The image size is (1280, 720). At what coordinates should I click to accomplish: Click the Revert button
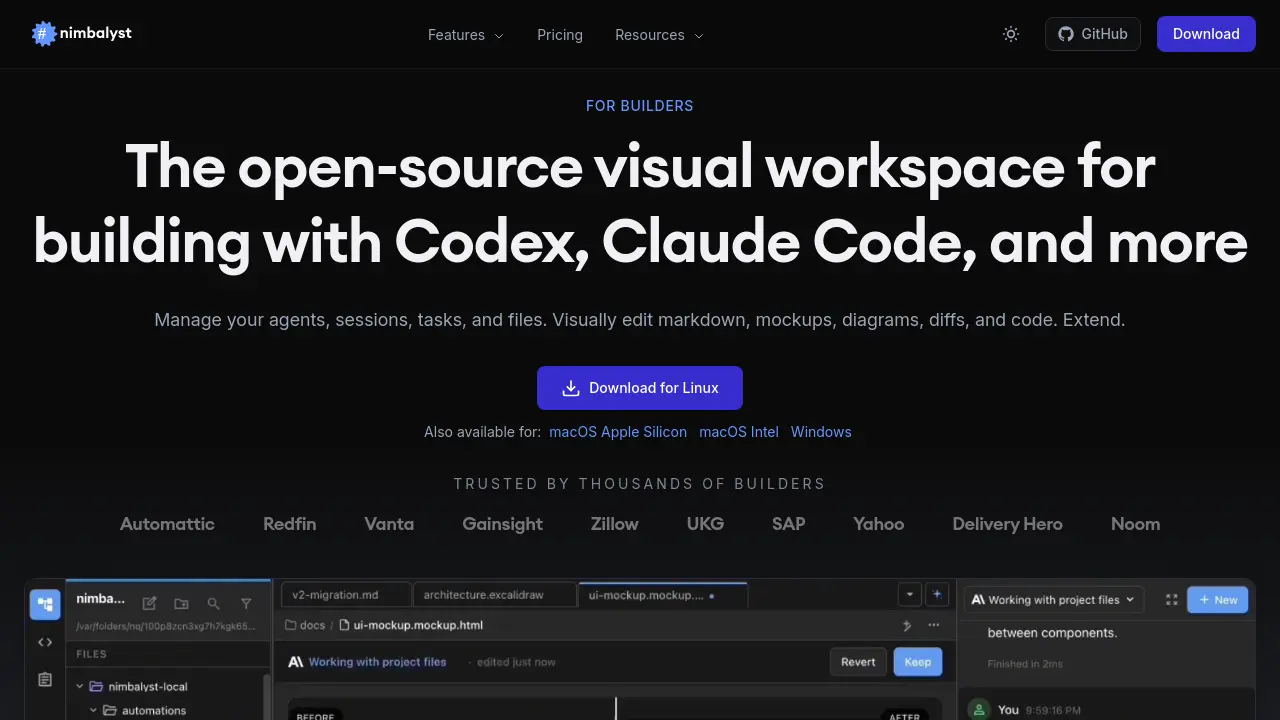pyautogui.click(x=858, y=662)
